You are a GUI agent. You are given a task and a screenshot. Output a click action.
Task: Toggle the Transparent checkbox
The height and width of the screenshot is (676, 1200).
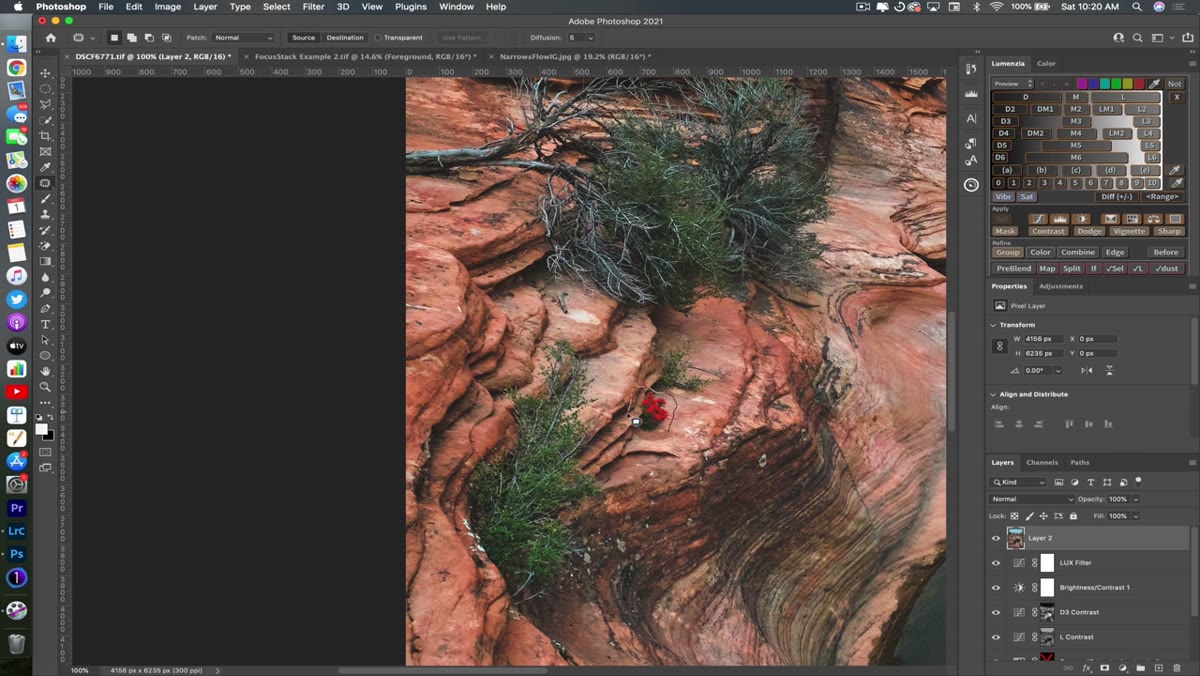(x=378, y=38)
